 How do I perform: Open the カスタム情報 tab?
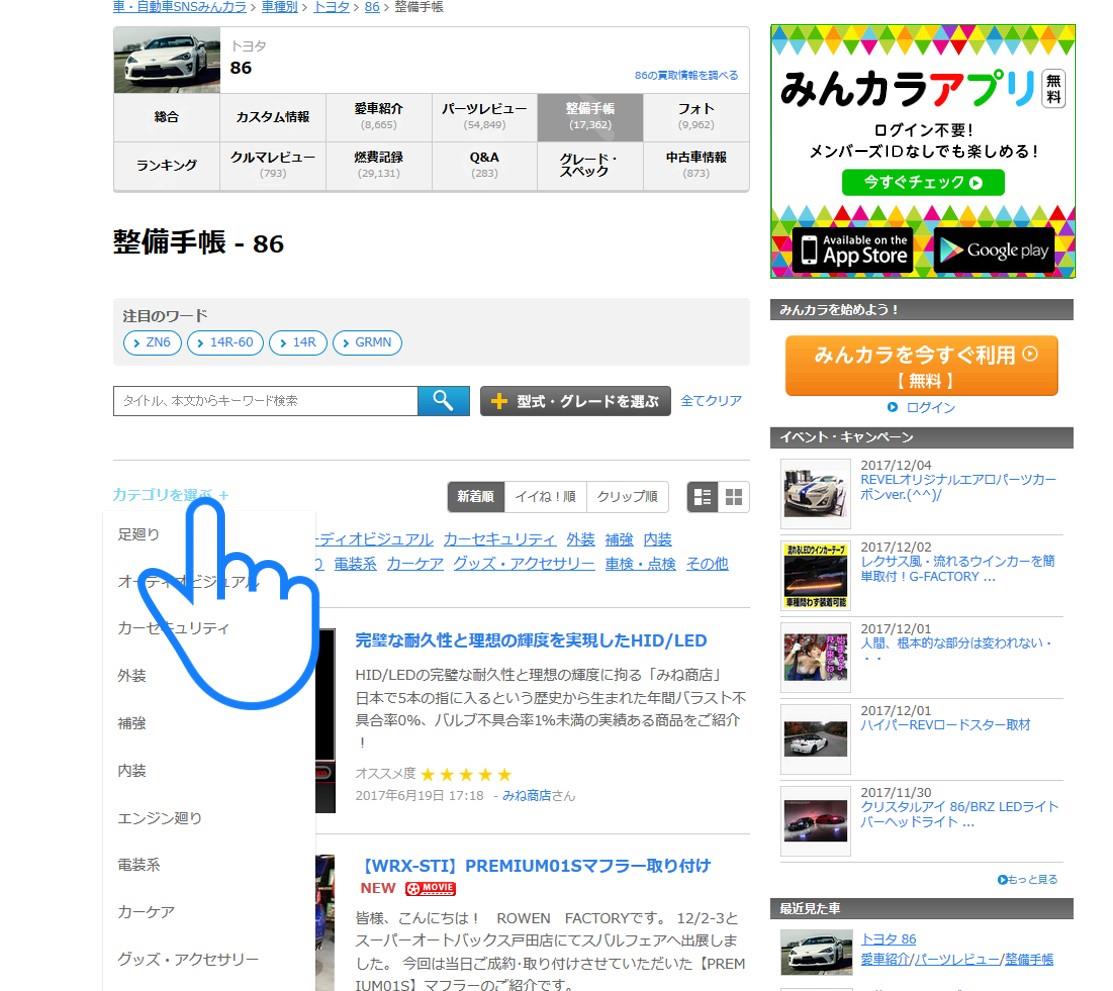(273, 117)
